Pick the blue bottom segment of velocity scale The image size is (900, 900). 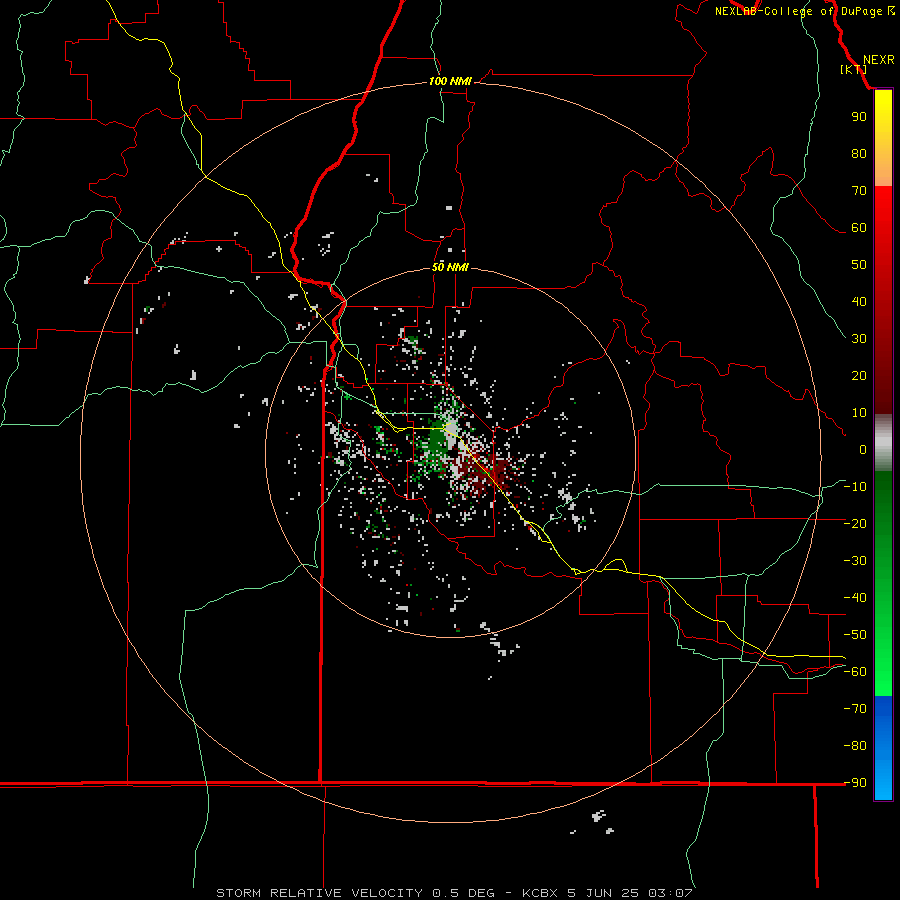(883, 747)
